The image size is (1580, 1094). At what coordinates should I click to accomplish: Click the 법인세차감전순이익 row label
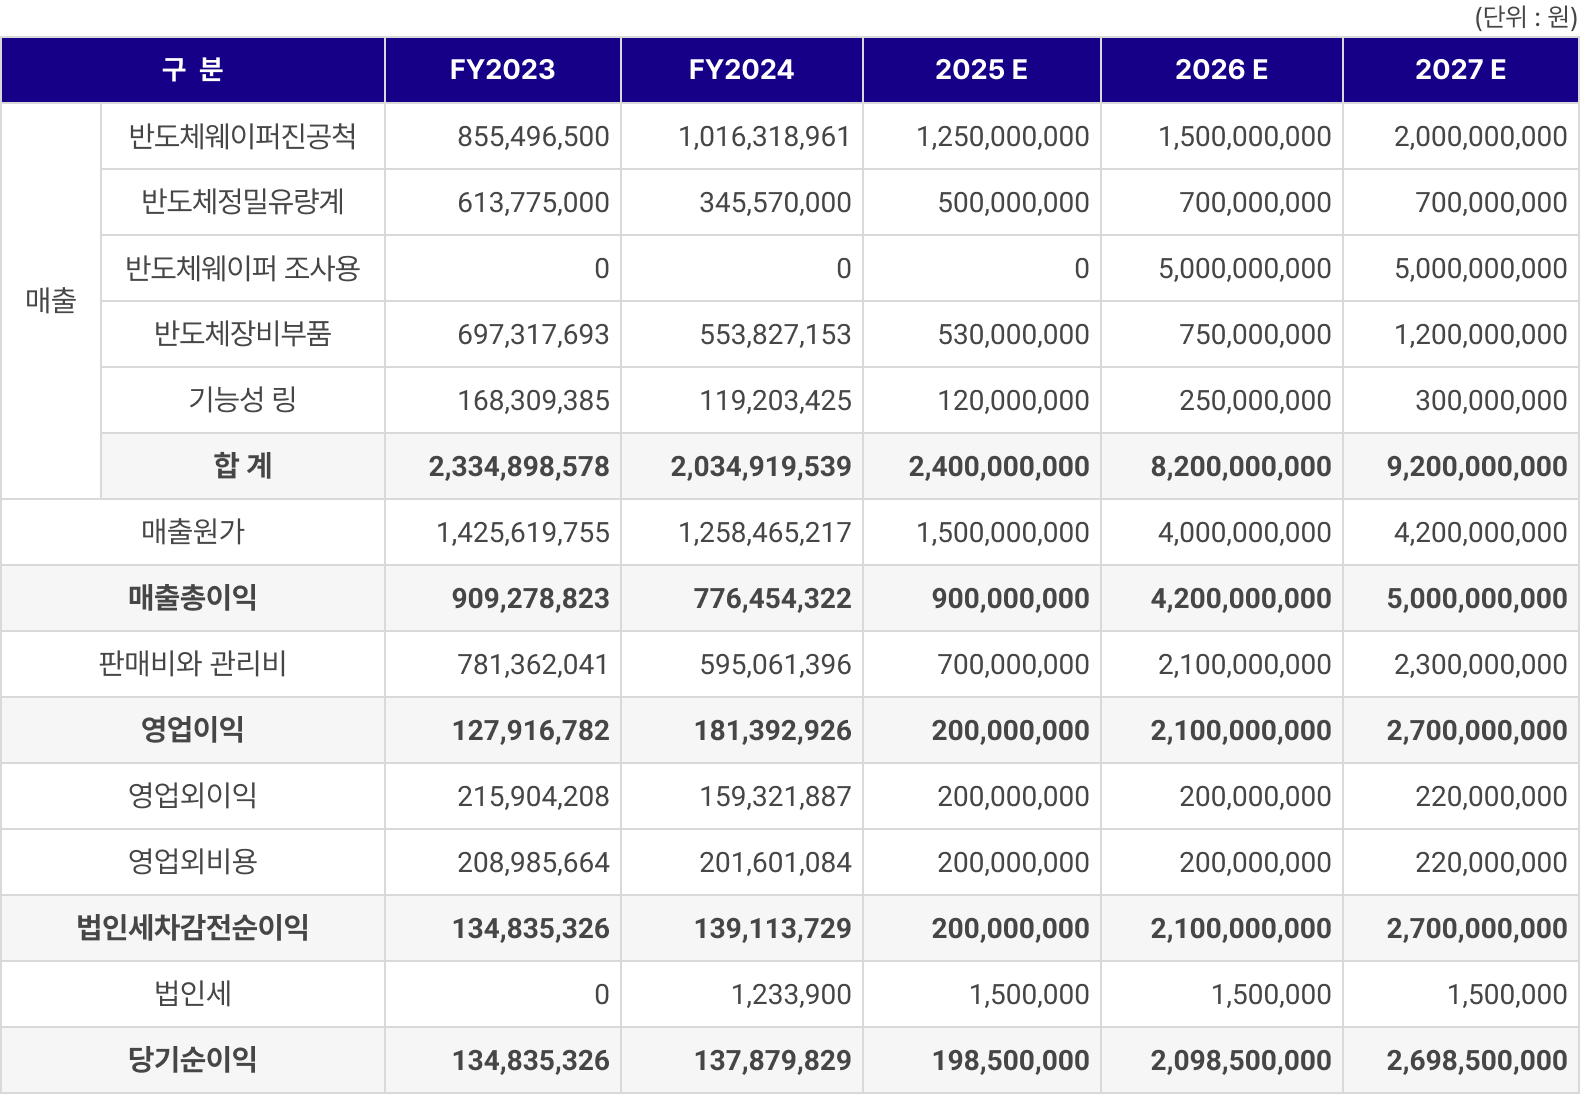point(193,928)
